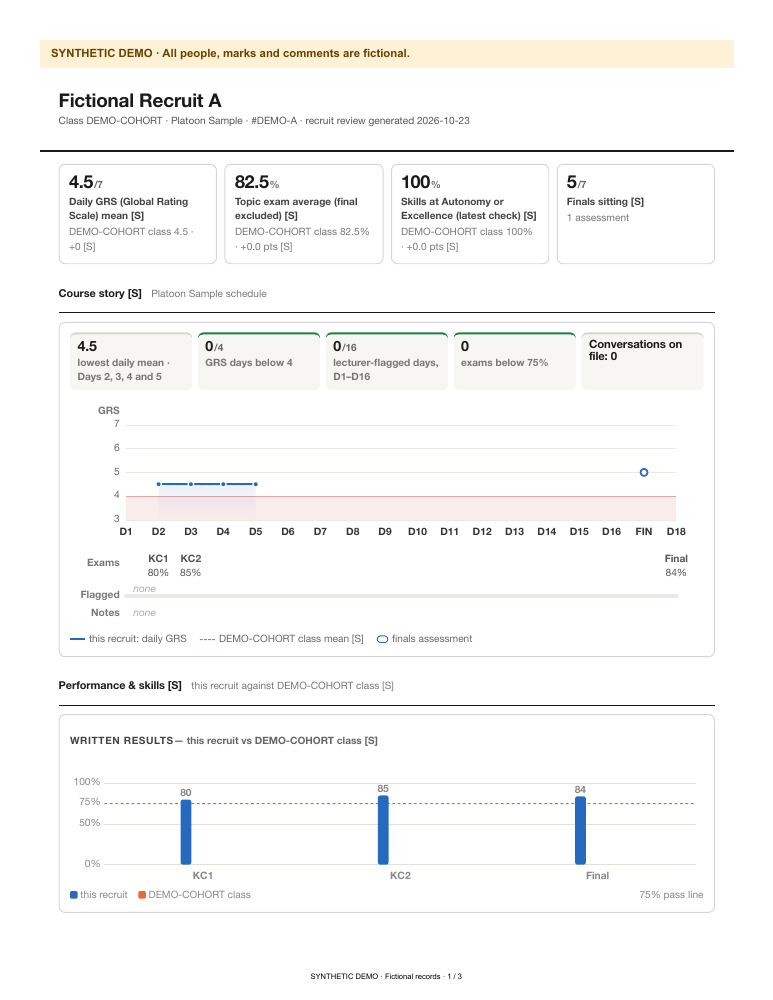Click the SYNTHETIC DEMO banner notice
This screenshot has width=773, height=1000.
(x=386, y=54)
